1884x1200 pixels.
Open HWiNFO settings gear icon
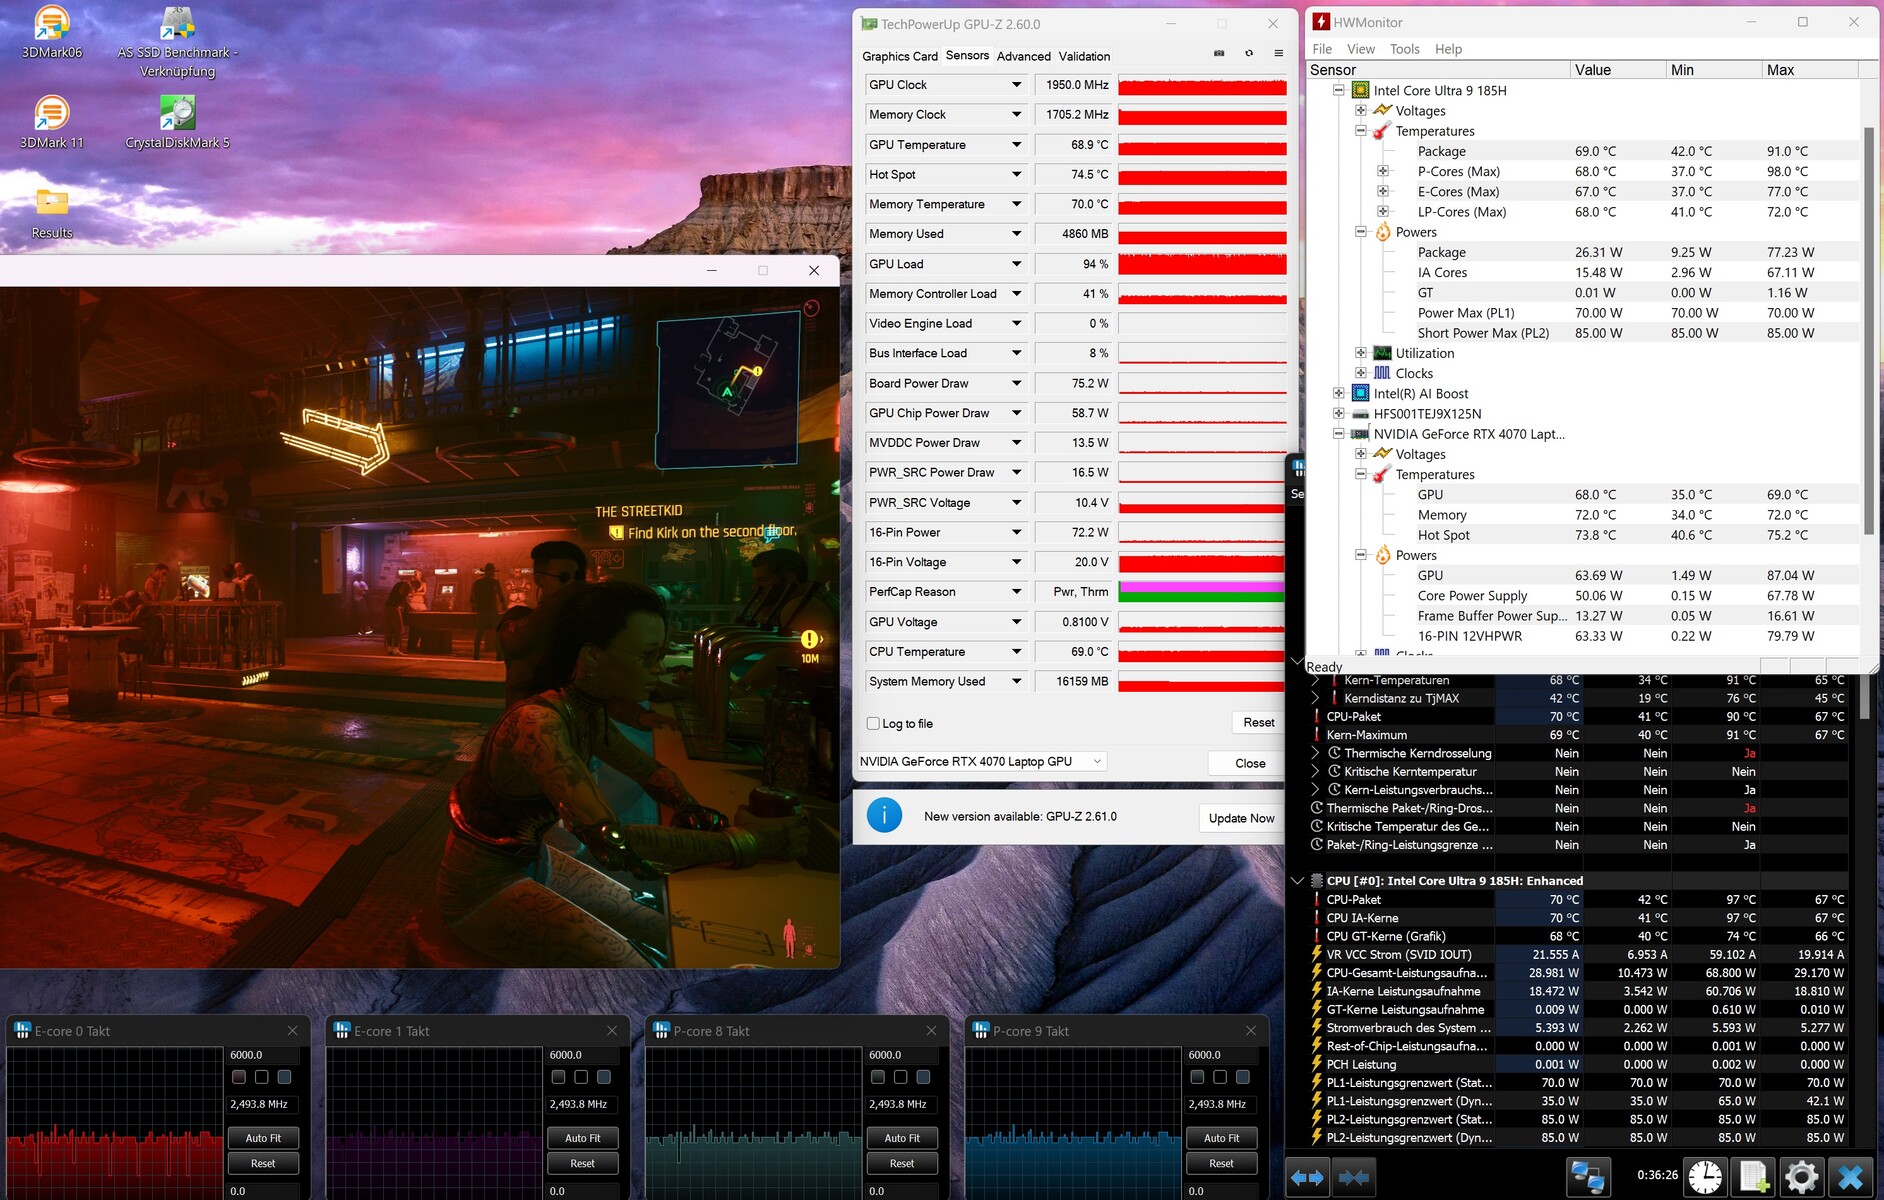click(x=1801, y=1177)
